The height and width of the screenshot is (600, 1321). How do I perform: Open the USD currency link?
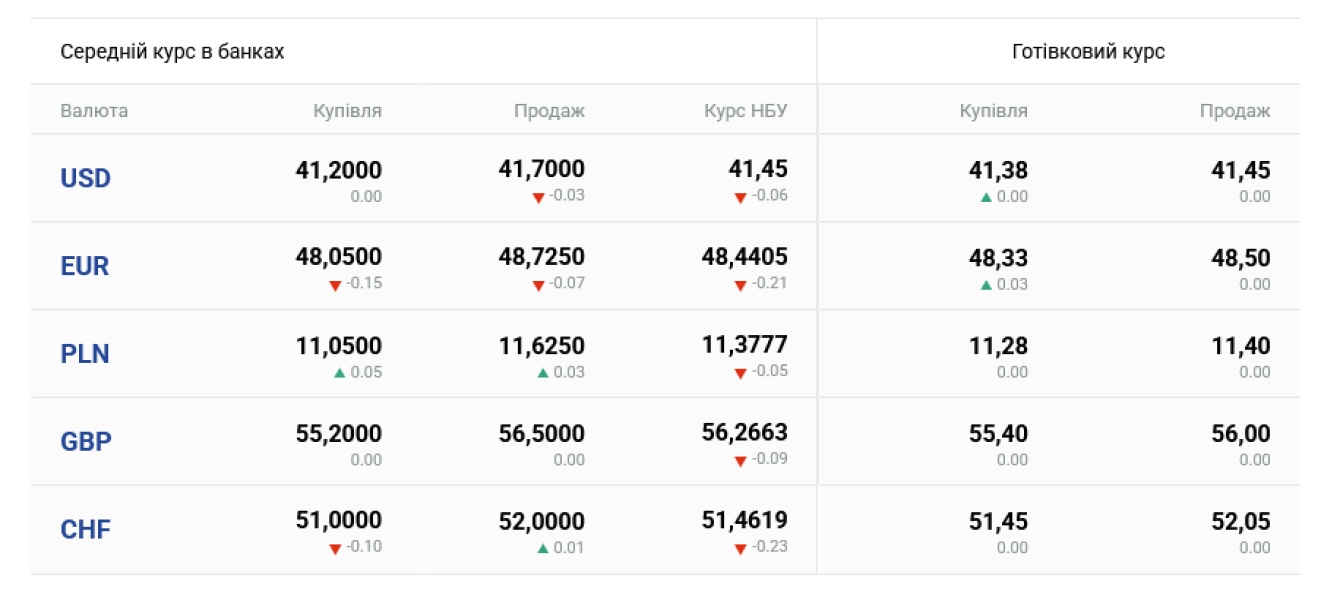(x=85, y=179)
